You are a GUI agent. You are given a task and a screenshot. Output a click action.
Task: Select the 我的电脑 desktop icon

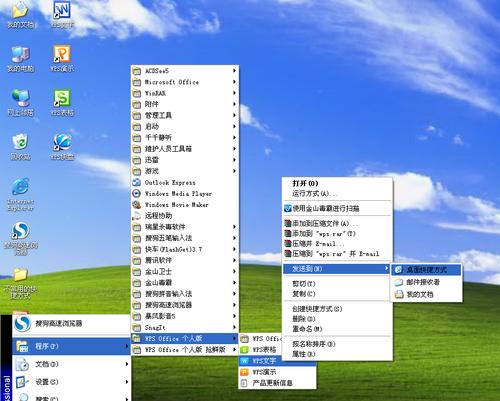point(20,59)
